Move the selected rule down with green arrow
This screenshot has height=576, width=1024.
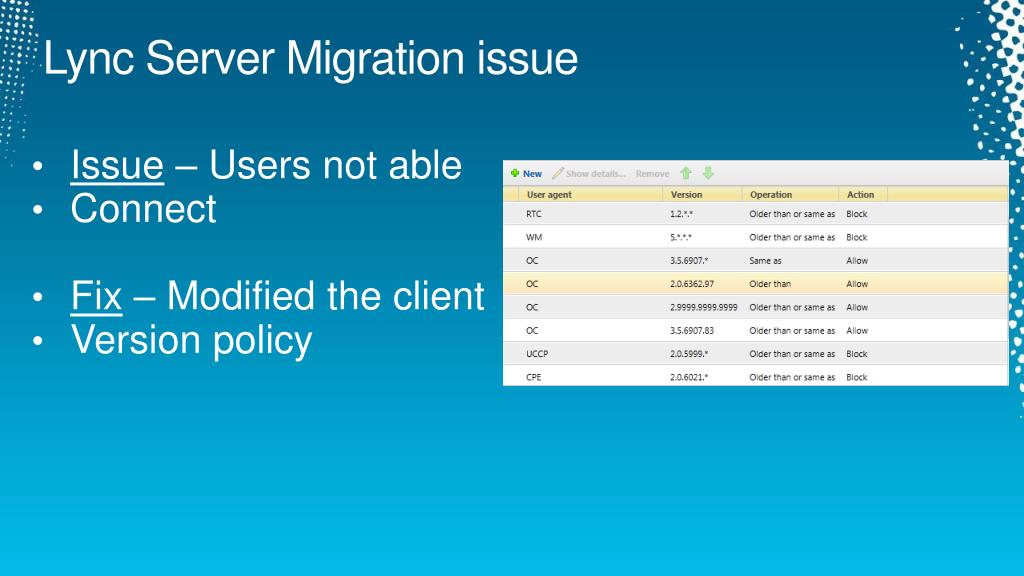pos(709,173)
